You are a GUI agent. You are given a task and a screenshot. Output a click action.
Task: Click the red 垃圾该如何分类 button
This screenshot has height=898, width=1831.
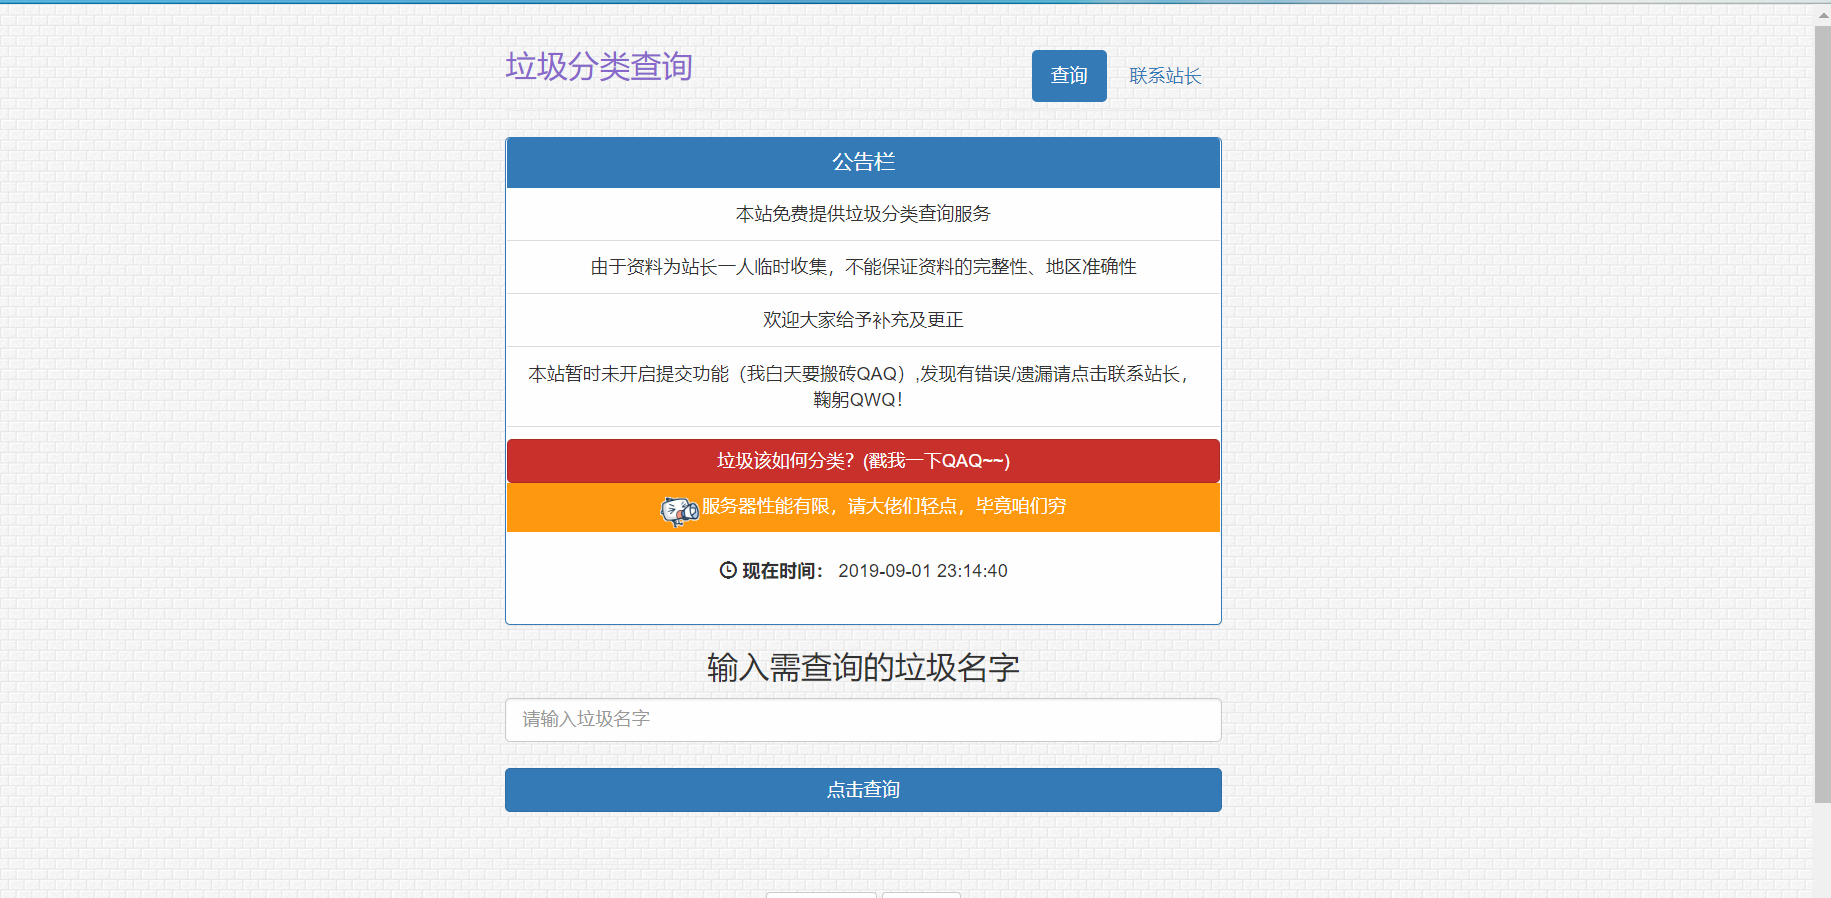click(x=863, y=461)
